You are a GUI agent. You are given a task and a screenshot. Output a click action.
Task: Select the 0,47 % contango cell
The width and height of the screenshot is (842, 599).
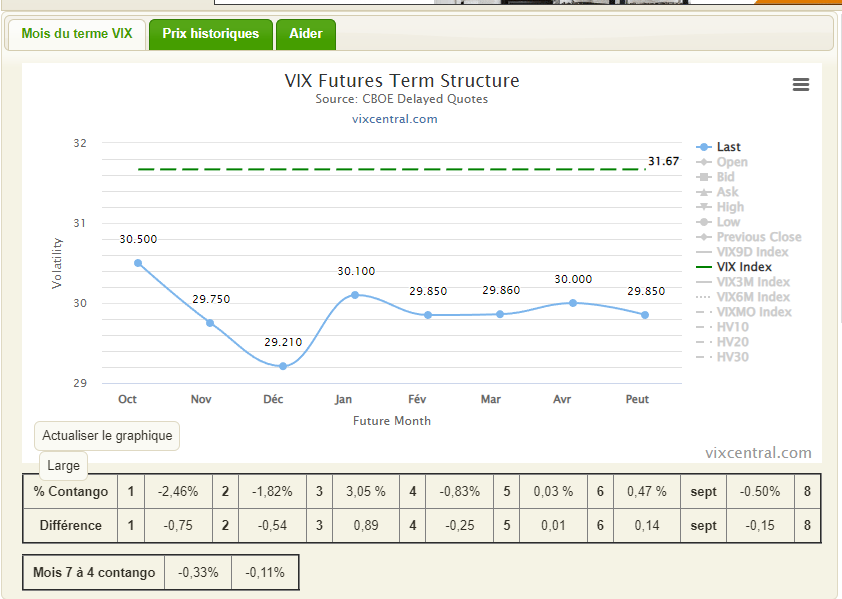tap(647, 492)
